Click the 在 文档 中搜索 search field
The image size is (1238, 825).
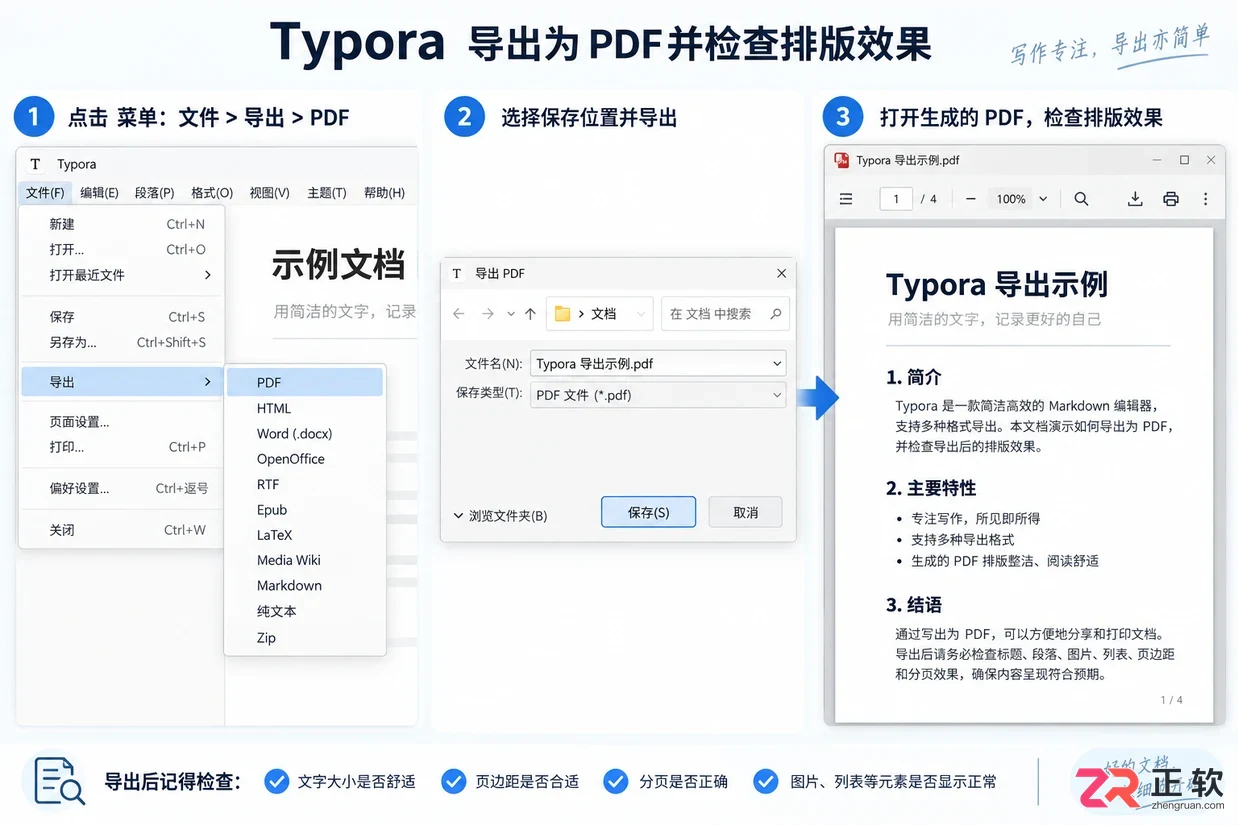[725, 314]
